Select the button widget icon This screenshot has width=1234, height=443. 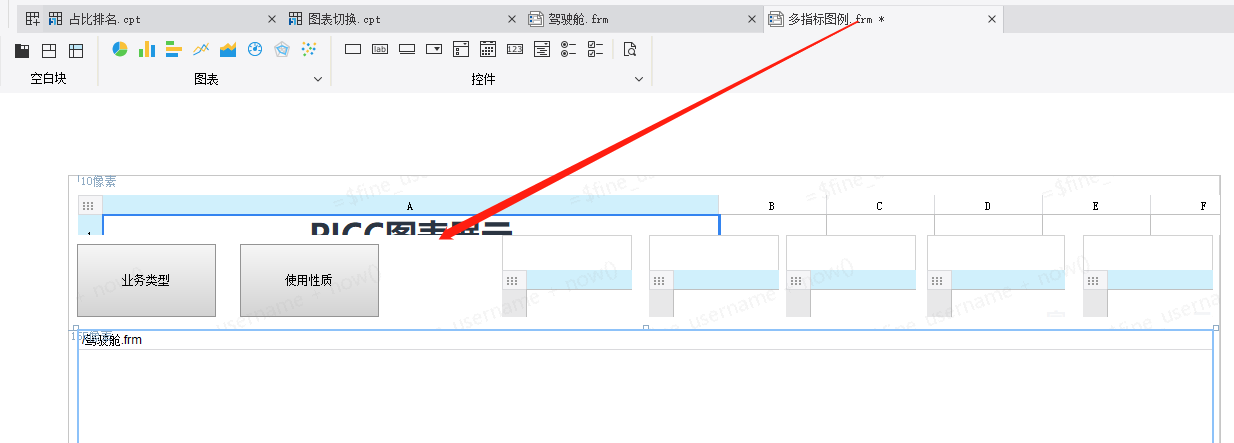(407, 49)
